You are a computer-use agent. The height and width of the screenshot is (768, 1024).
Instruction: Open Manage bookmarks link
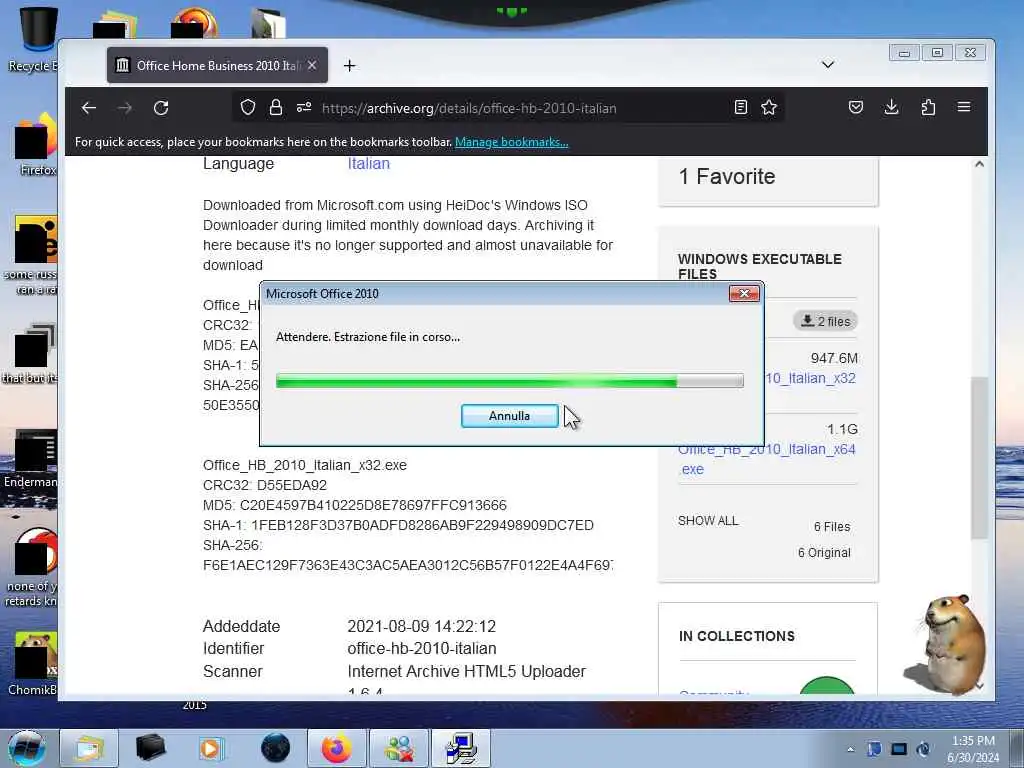coord(511,142)
